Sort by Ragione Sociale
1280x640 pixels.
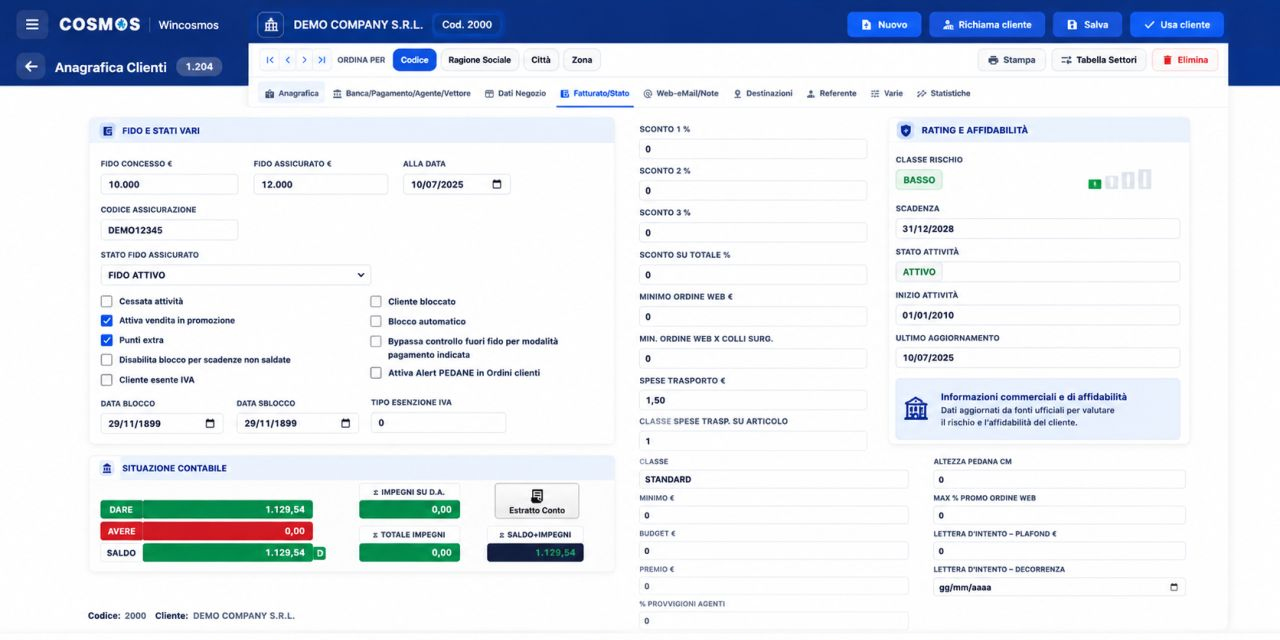pyautogui.click(x=479, y=60)
